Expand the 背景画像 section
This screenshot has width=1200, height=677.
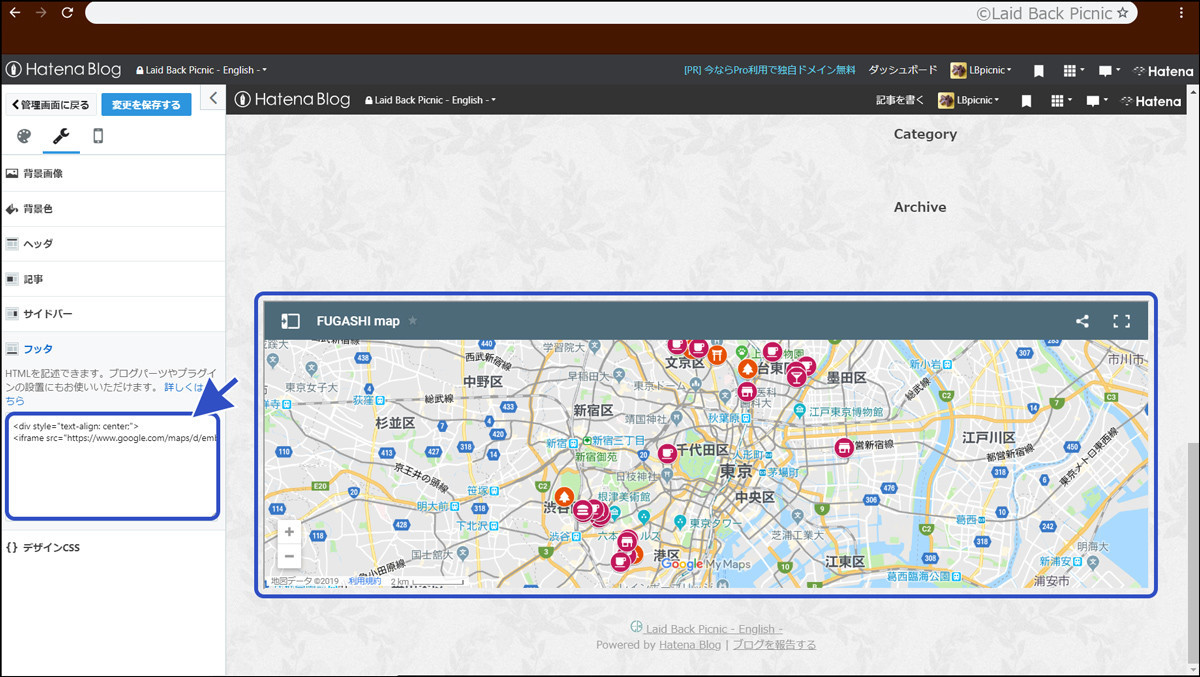coord(112,173)
